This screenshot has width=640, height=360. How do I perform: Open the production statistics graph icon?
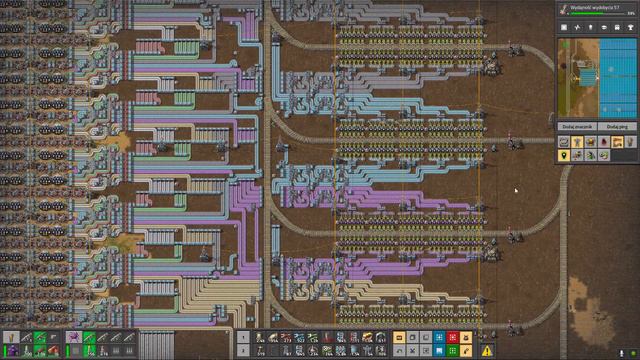pyautogui.click(x=577, y=27)
